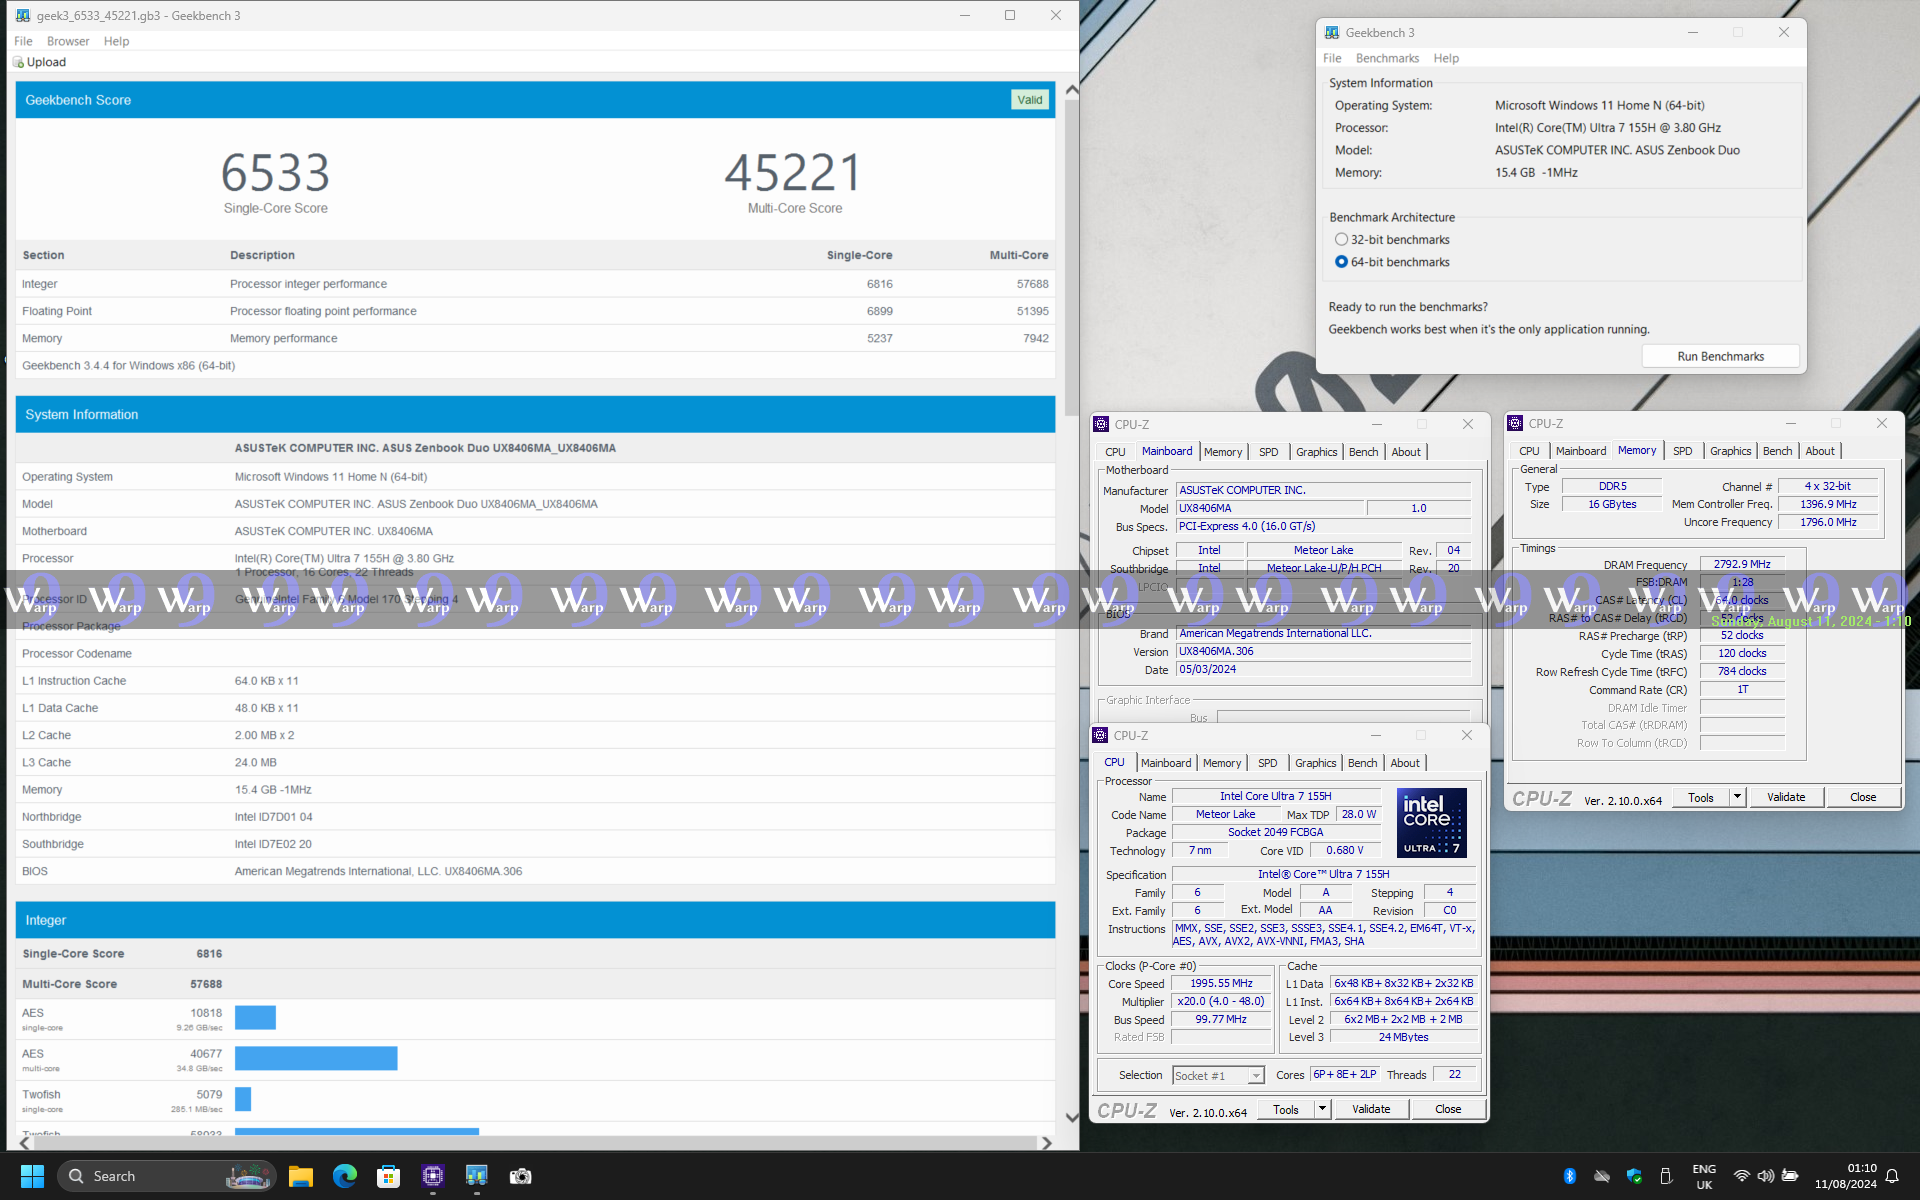Click the CPU-Z Memory window title icon
The image size is (1920, 1200).
click(x=1515, y=423)
